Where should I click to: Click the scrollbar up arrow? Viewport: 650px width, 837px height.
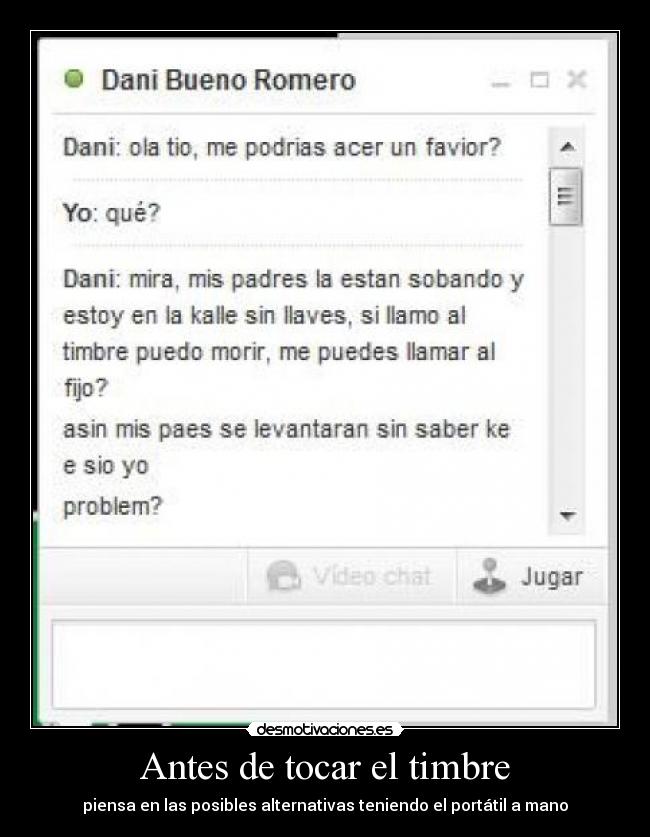(567, 146)
